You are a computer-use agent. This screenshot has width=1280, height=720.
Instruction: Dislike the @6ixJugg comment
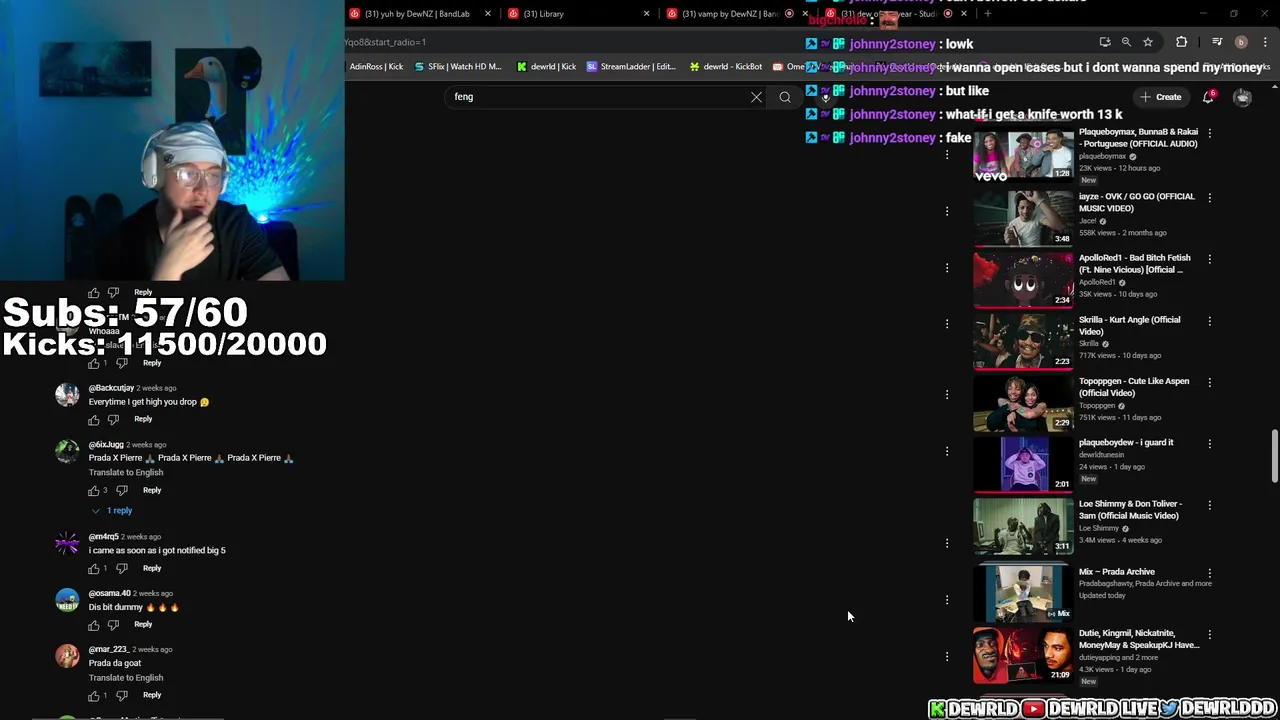coord(122,491)
